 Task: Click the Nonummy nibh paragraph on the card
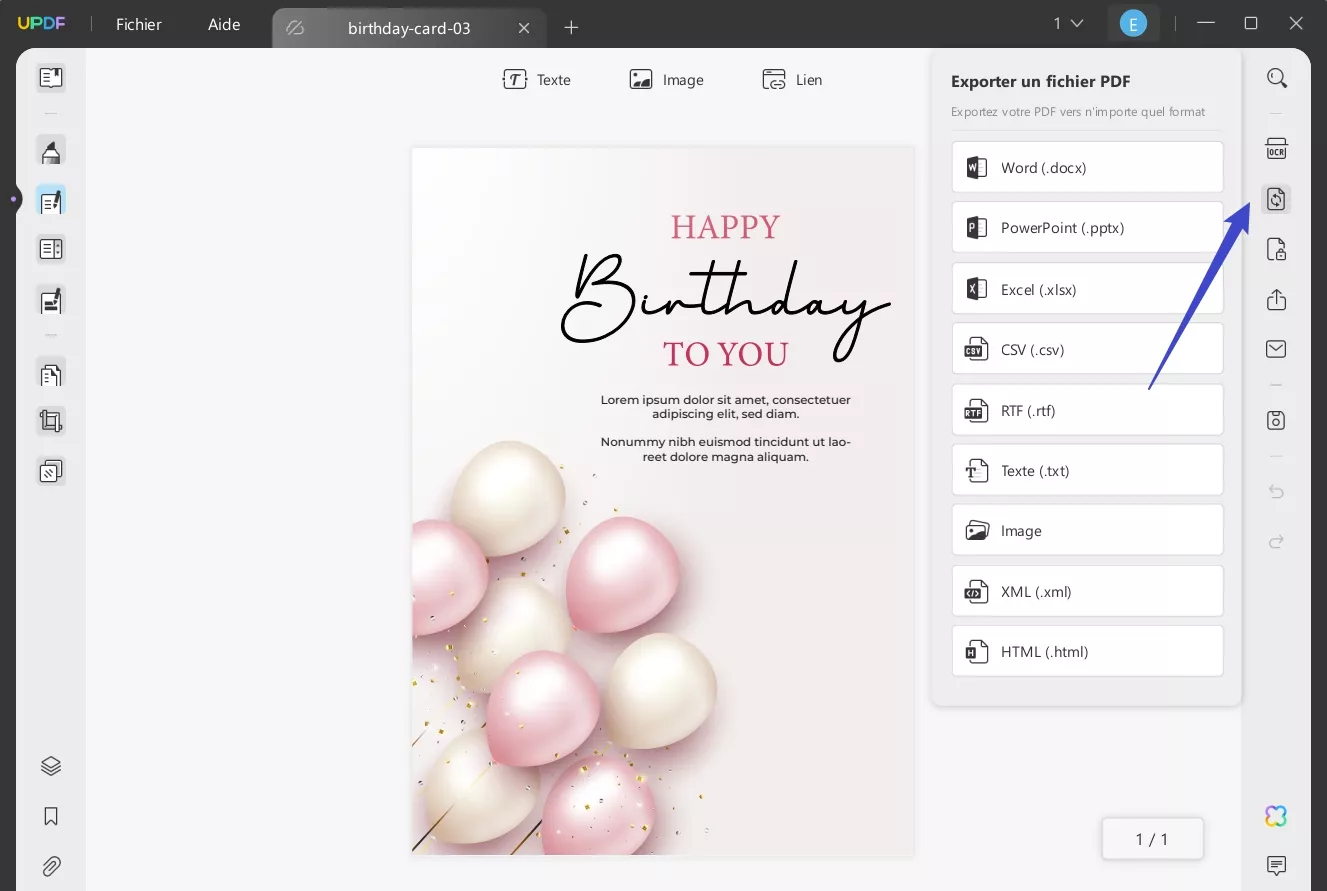pos(725,449)
